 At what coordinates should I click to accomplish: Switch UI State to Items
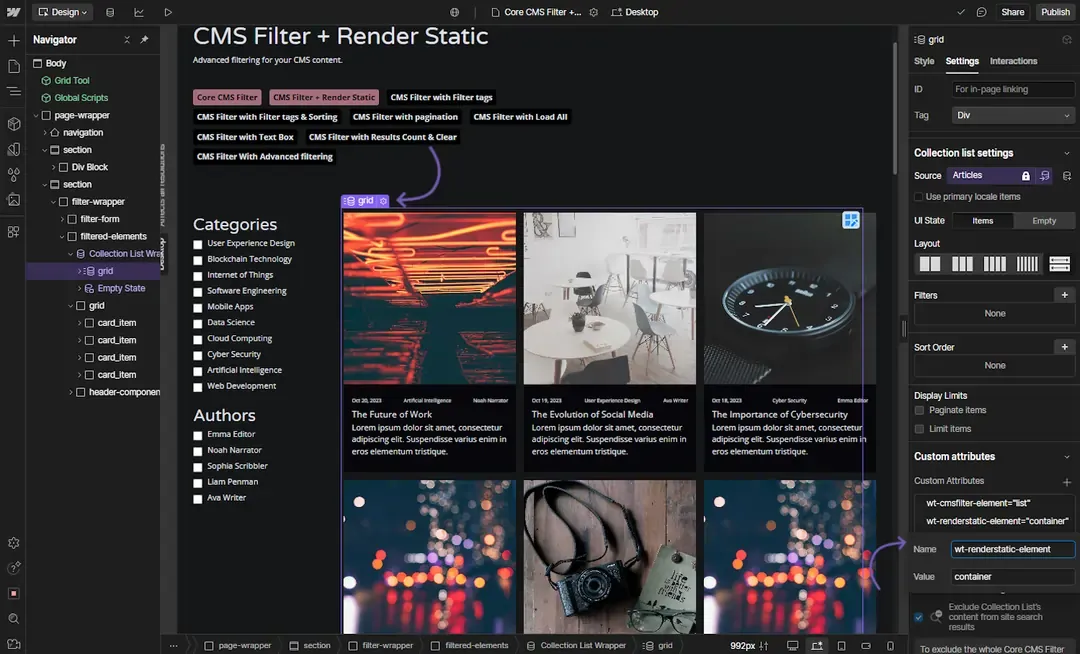(x=982, y=221)
